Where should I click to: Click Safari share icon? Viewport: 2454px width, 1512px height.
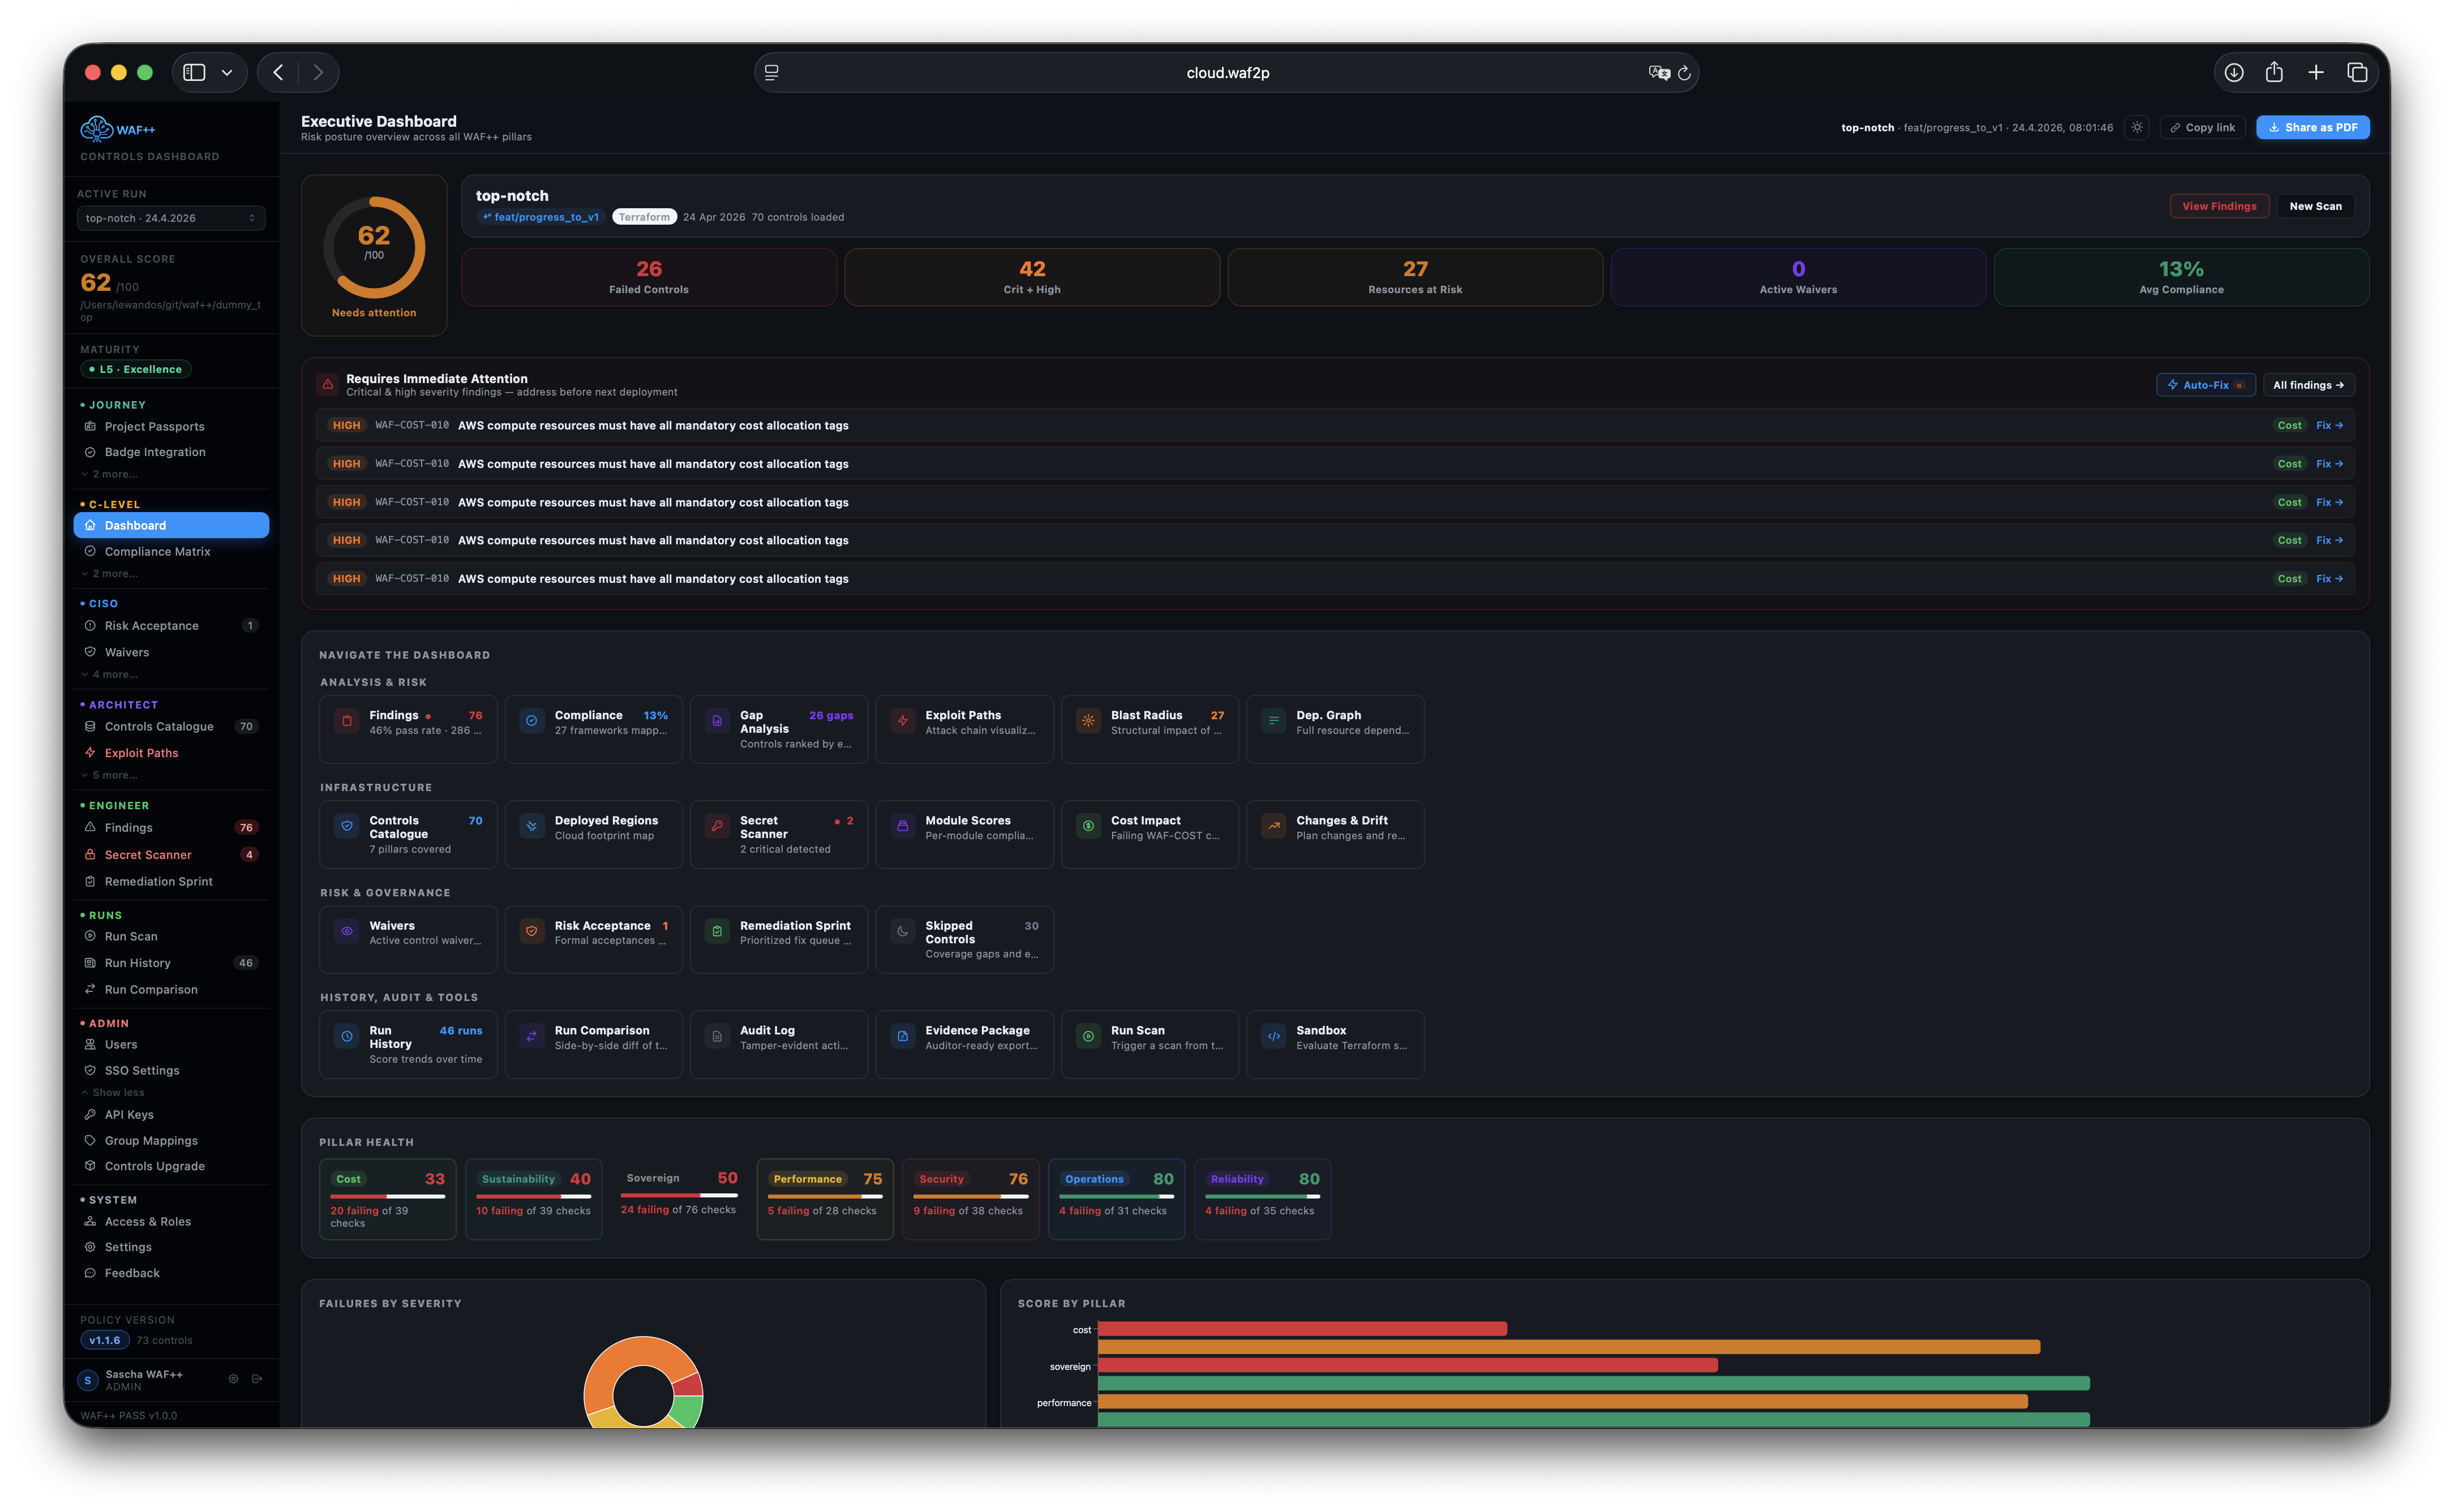(2274, 72)
